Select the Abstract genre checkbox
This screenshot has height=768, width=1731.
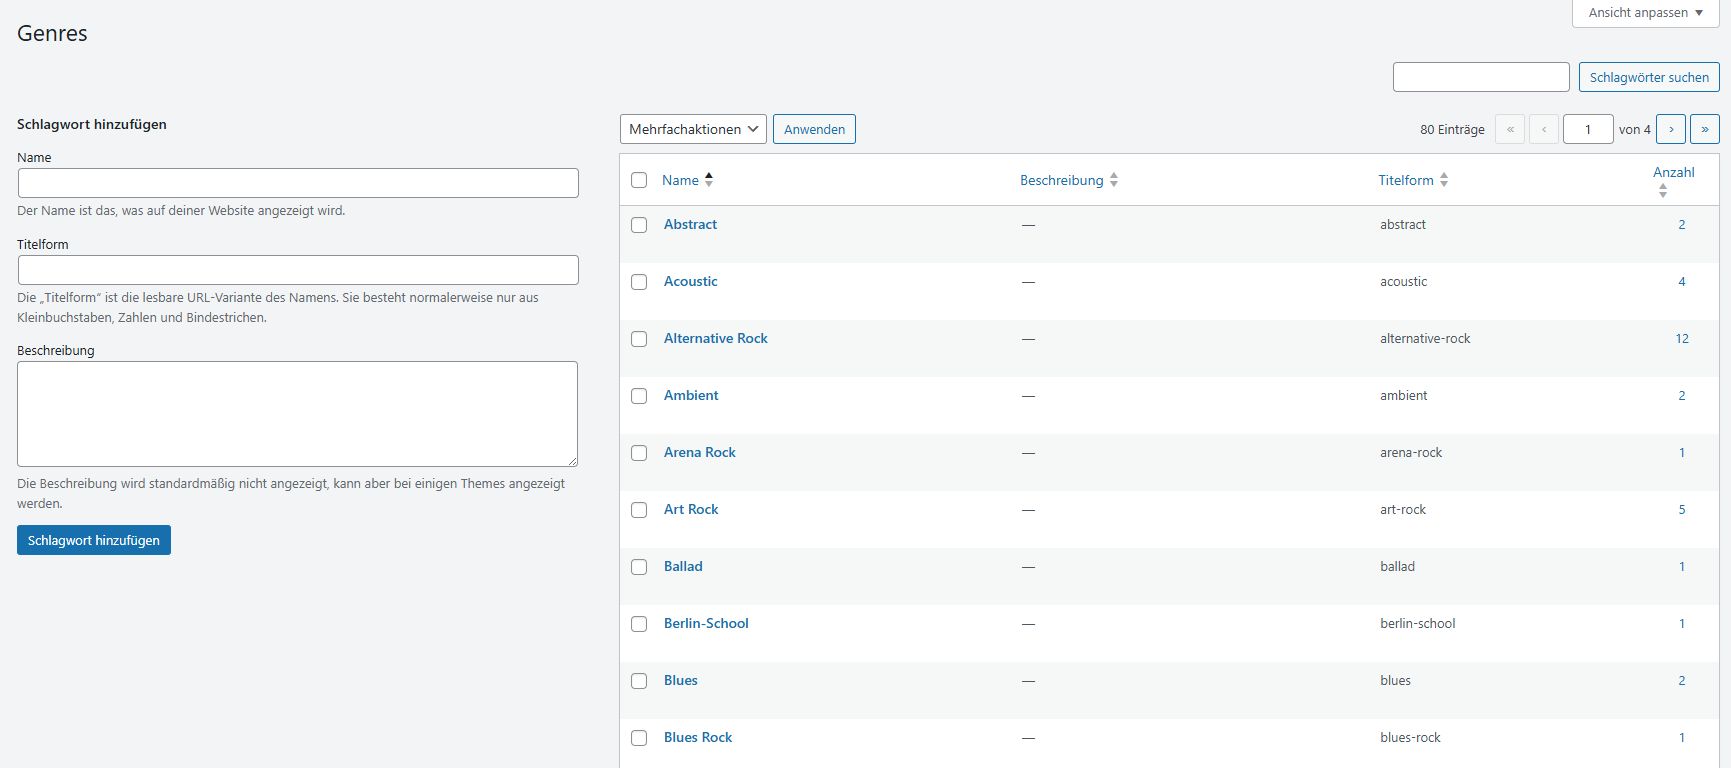pos(639,225)
